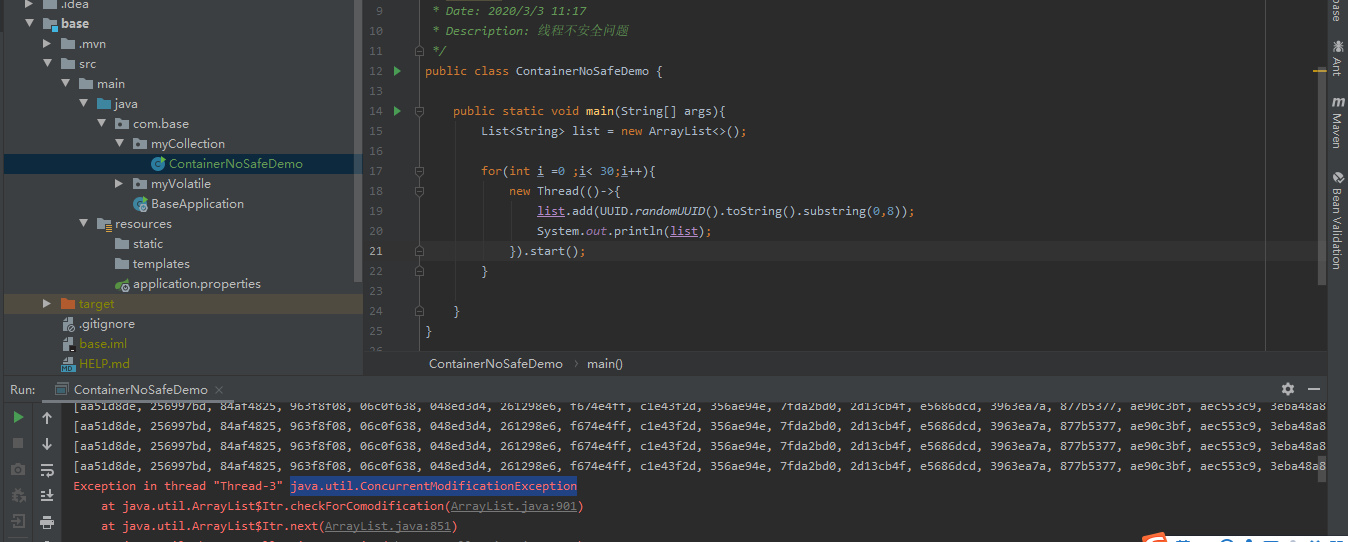Click the Up the Stack Trace arrow

click(x=47, y=417)
